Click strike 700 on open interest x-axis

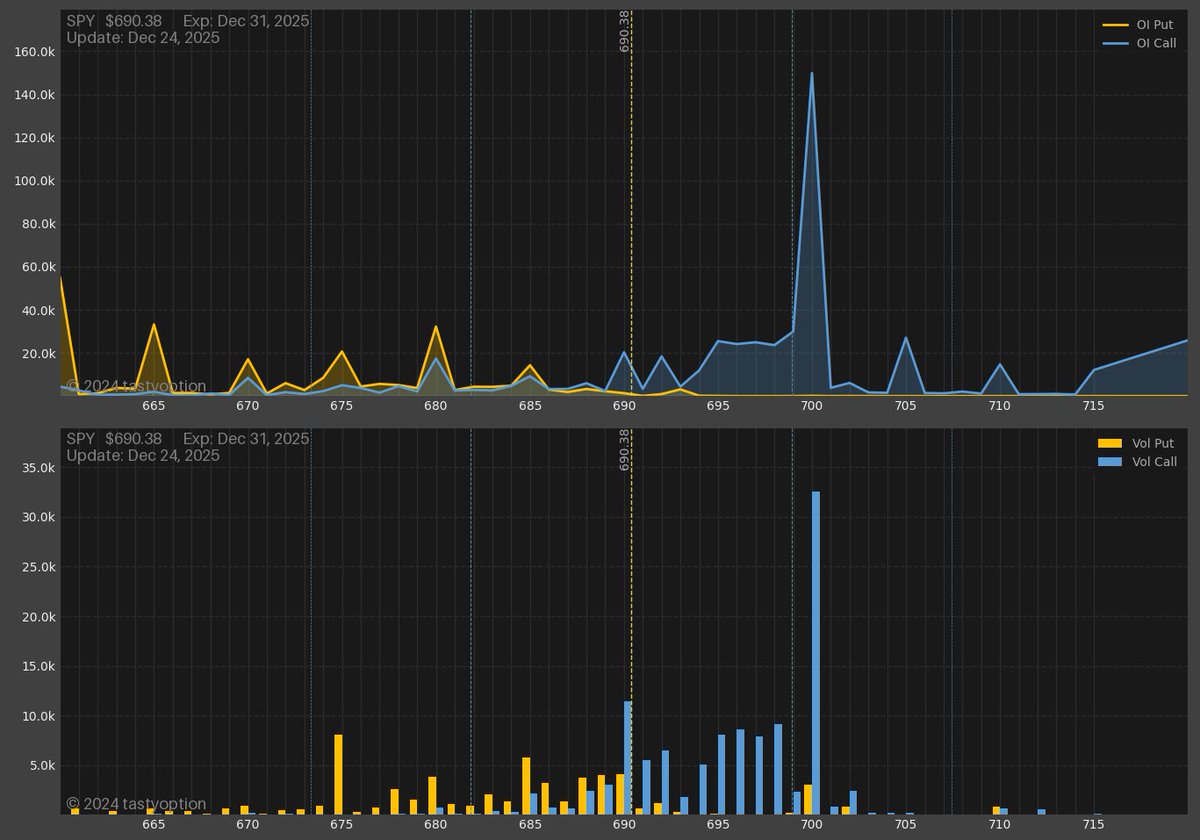[x=811, y=406]
